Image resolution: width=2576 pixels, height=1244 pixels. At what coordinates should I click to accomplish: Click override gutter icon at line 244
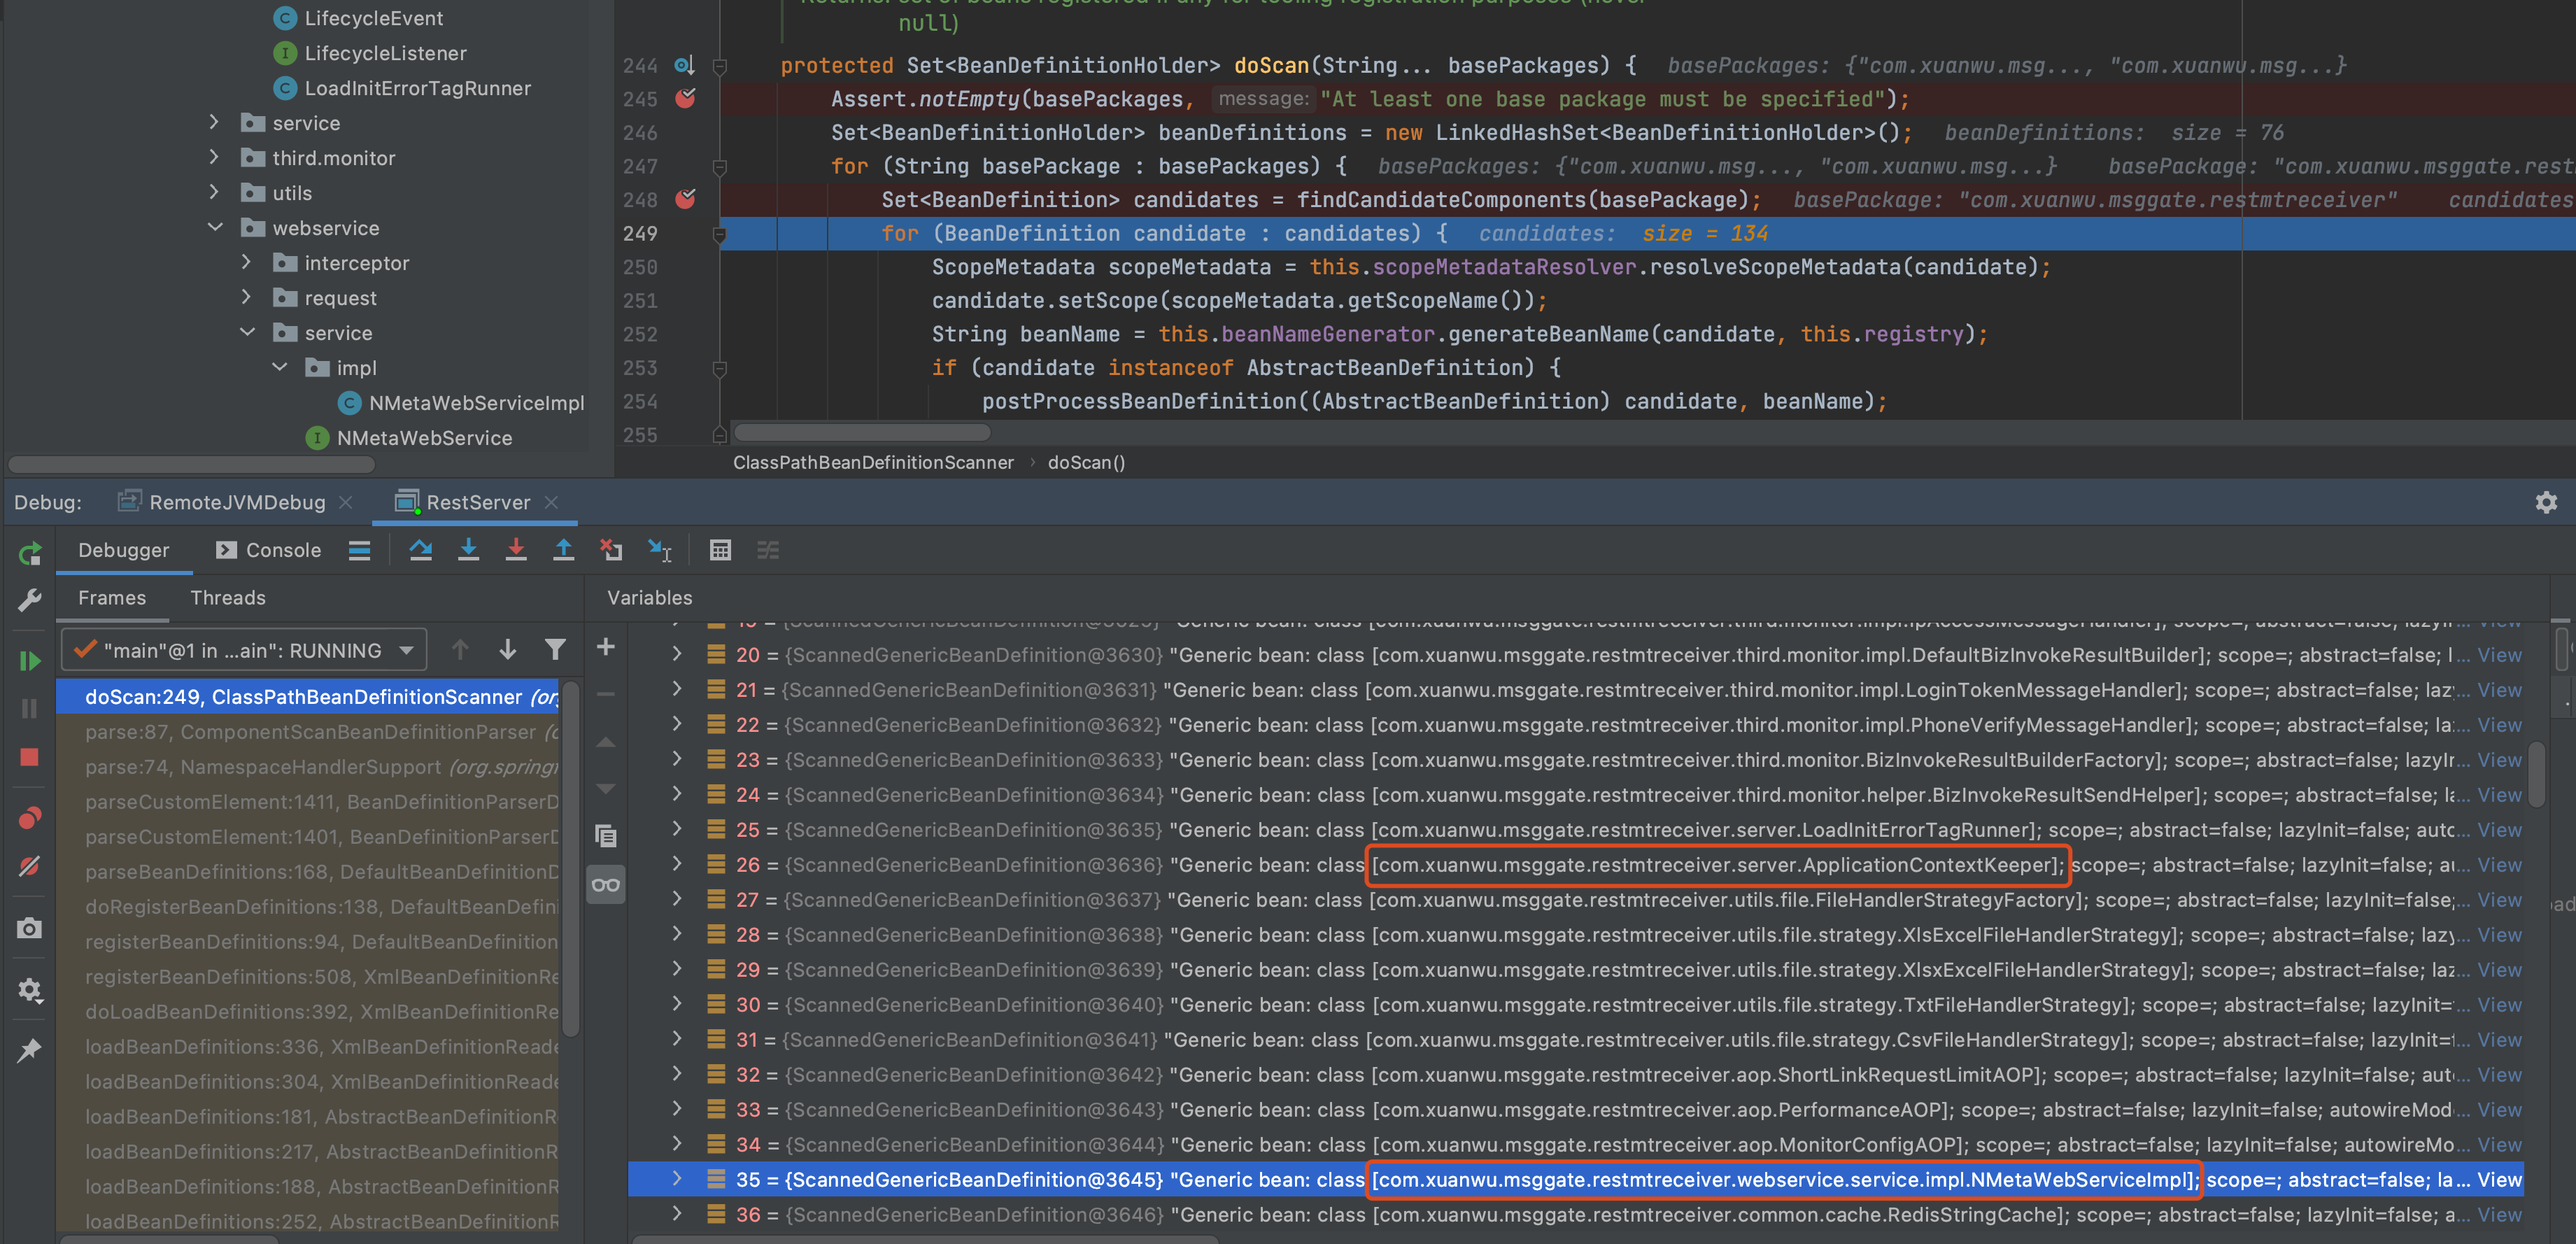click(x=684, y=65)
